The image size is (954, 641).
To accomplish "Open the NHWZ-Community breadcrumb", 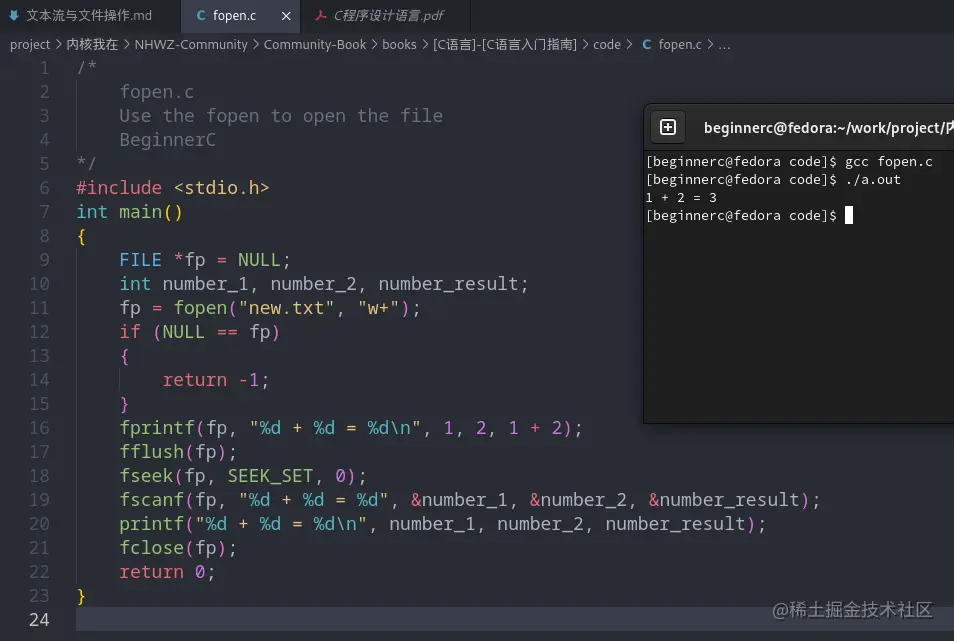I will click(191, 44).
